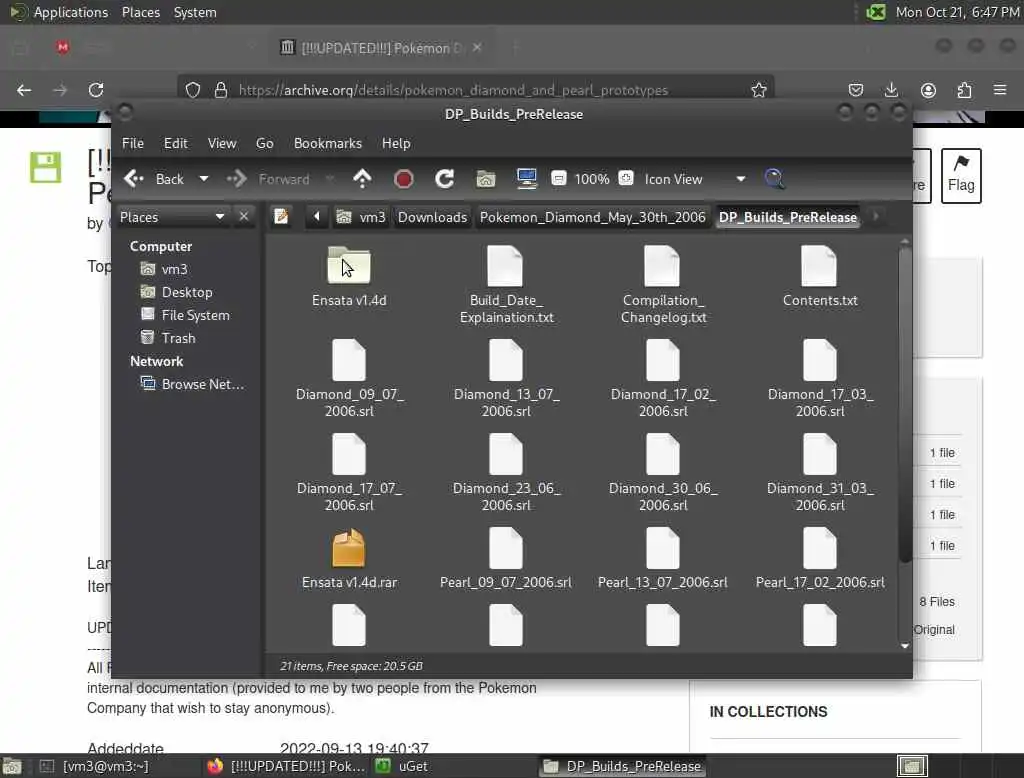The width and height of the screenshot is (1024, 778).
Task: Close the Pokemon Diamond Firefox tab
Action: click(477, 48)
